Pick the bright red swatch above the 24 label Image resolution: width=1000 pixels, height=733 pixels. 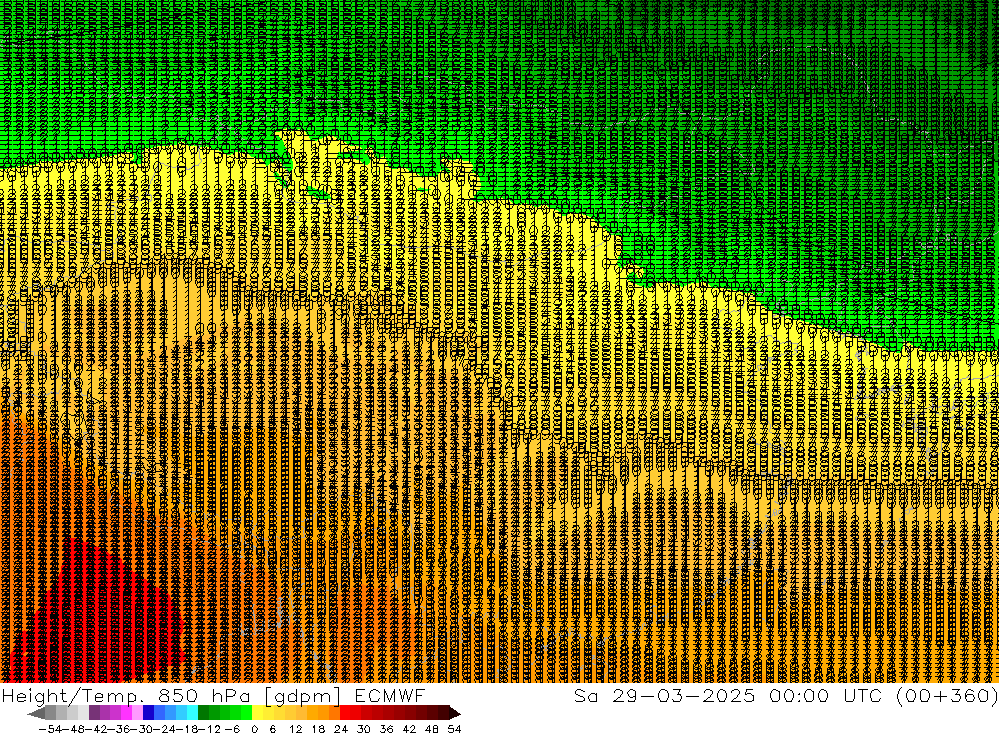tap(345, 713)
